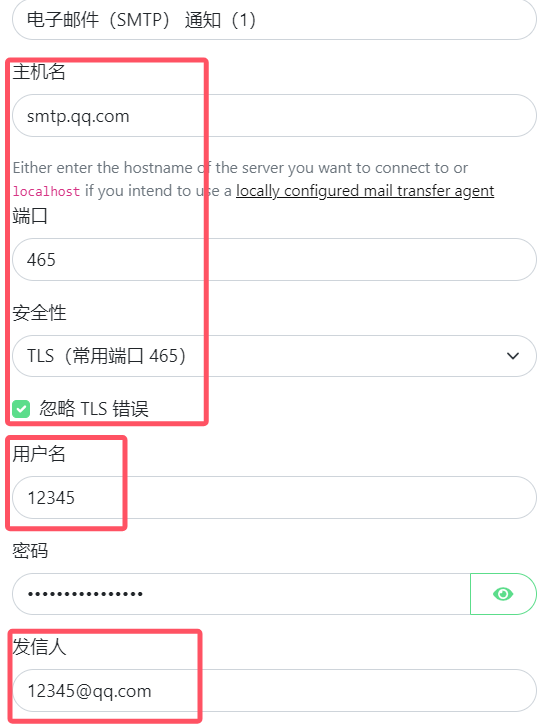Click the hostname help text starting with Either

253,179
